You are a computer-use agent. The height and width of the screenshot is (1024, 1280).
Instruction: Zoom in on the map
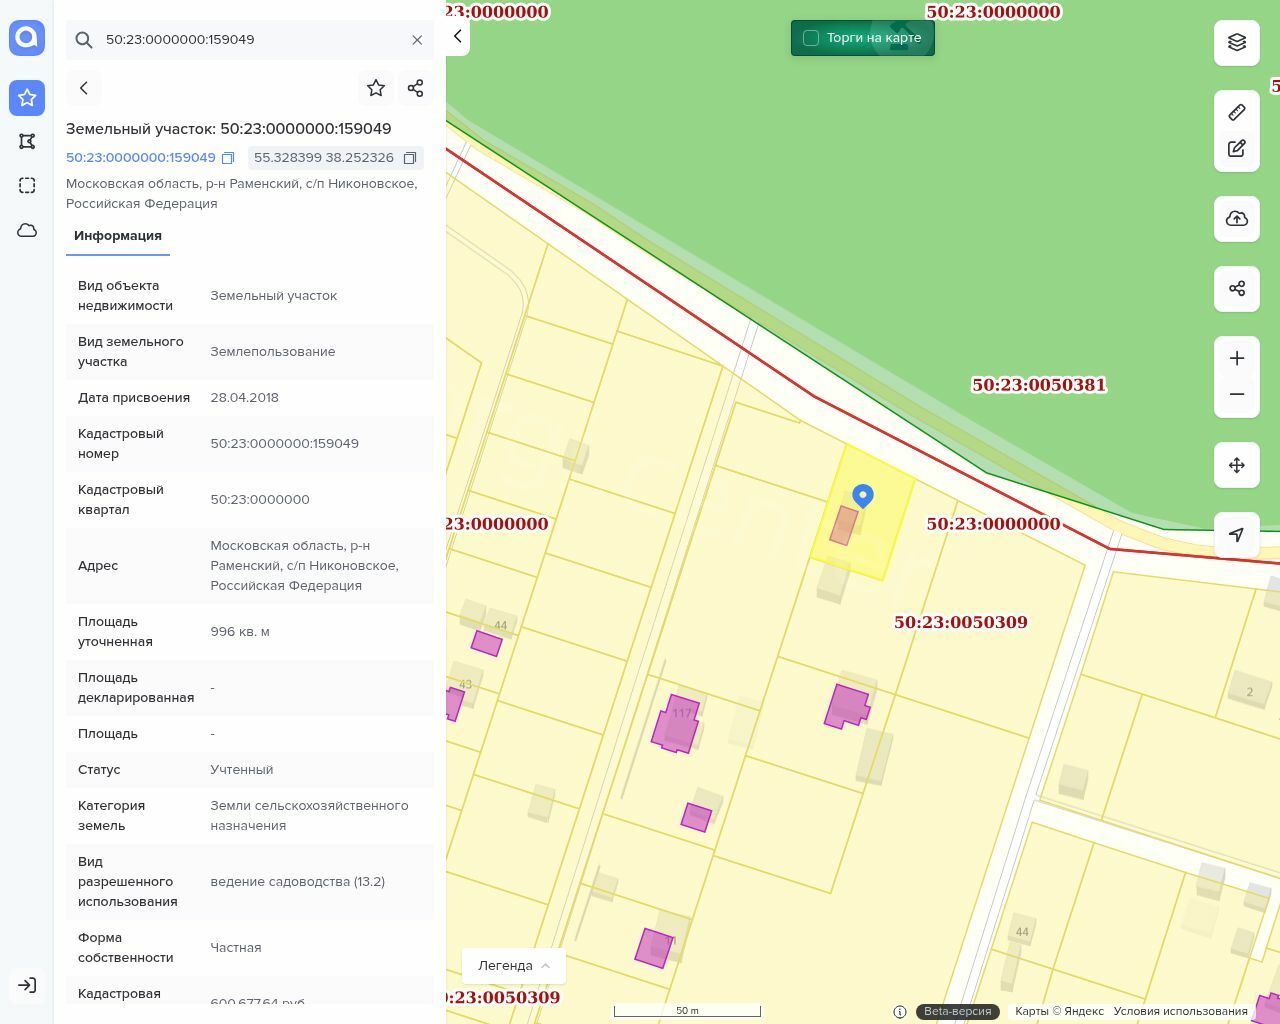tap(1237, 359)
